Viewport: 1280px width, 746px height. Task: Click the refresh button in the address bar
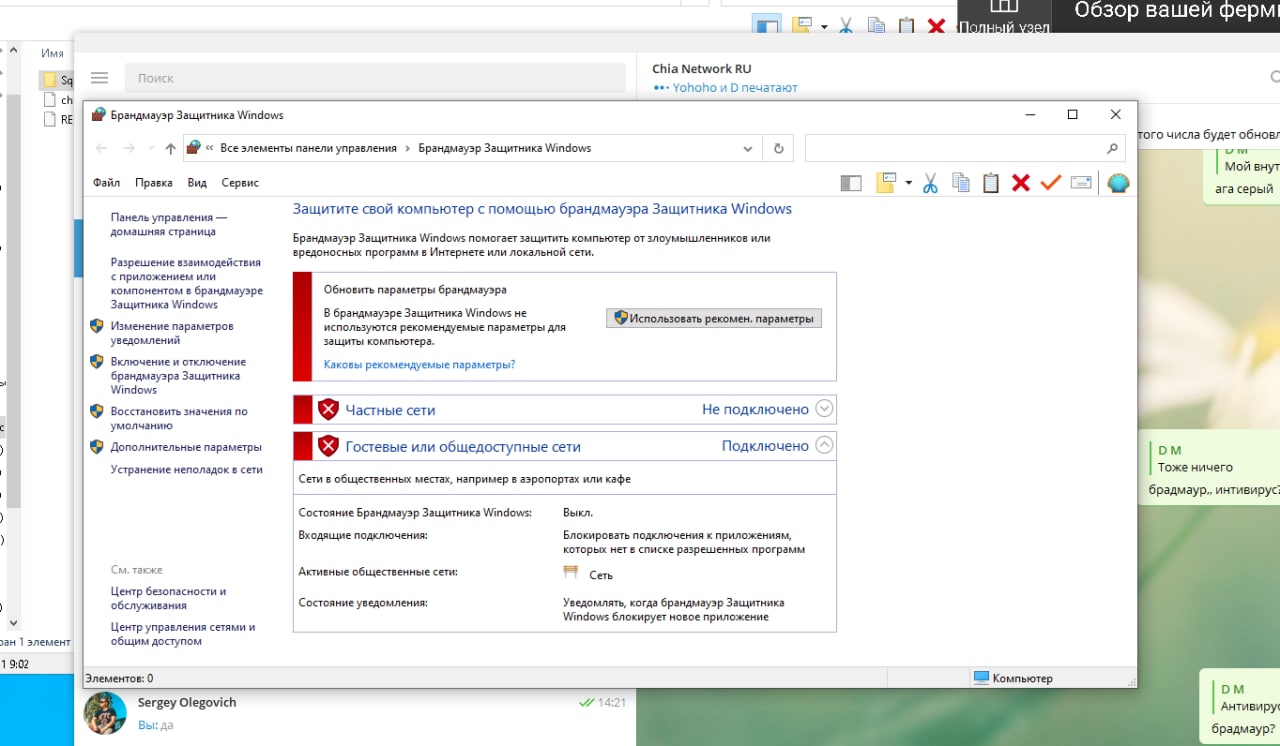click(779, 148)
